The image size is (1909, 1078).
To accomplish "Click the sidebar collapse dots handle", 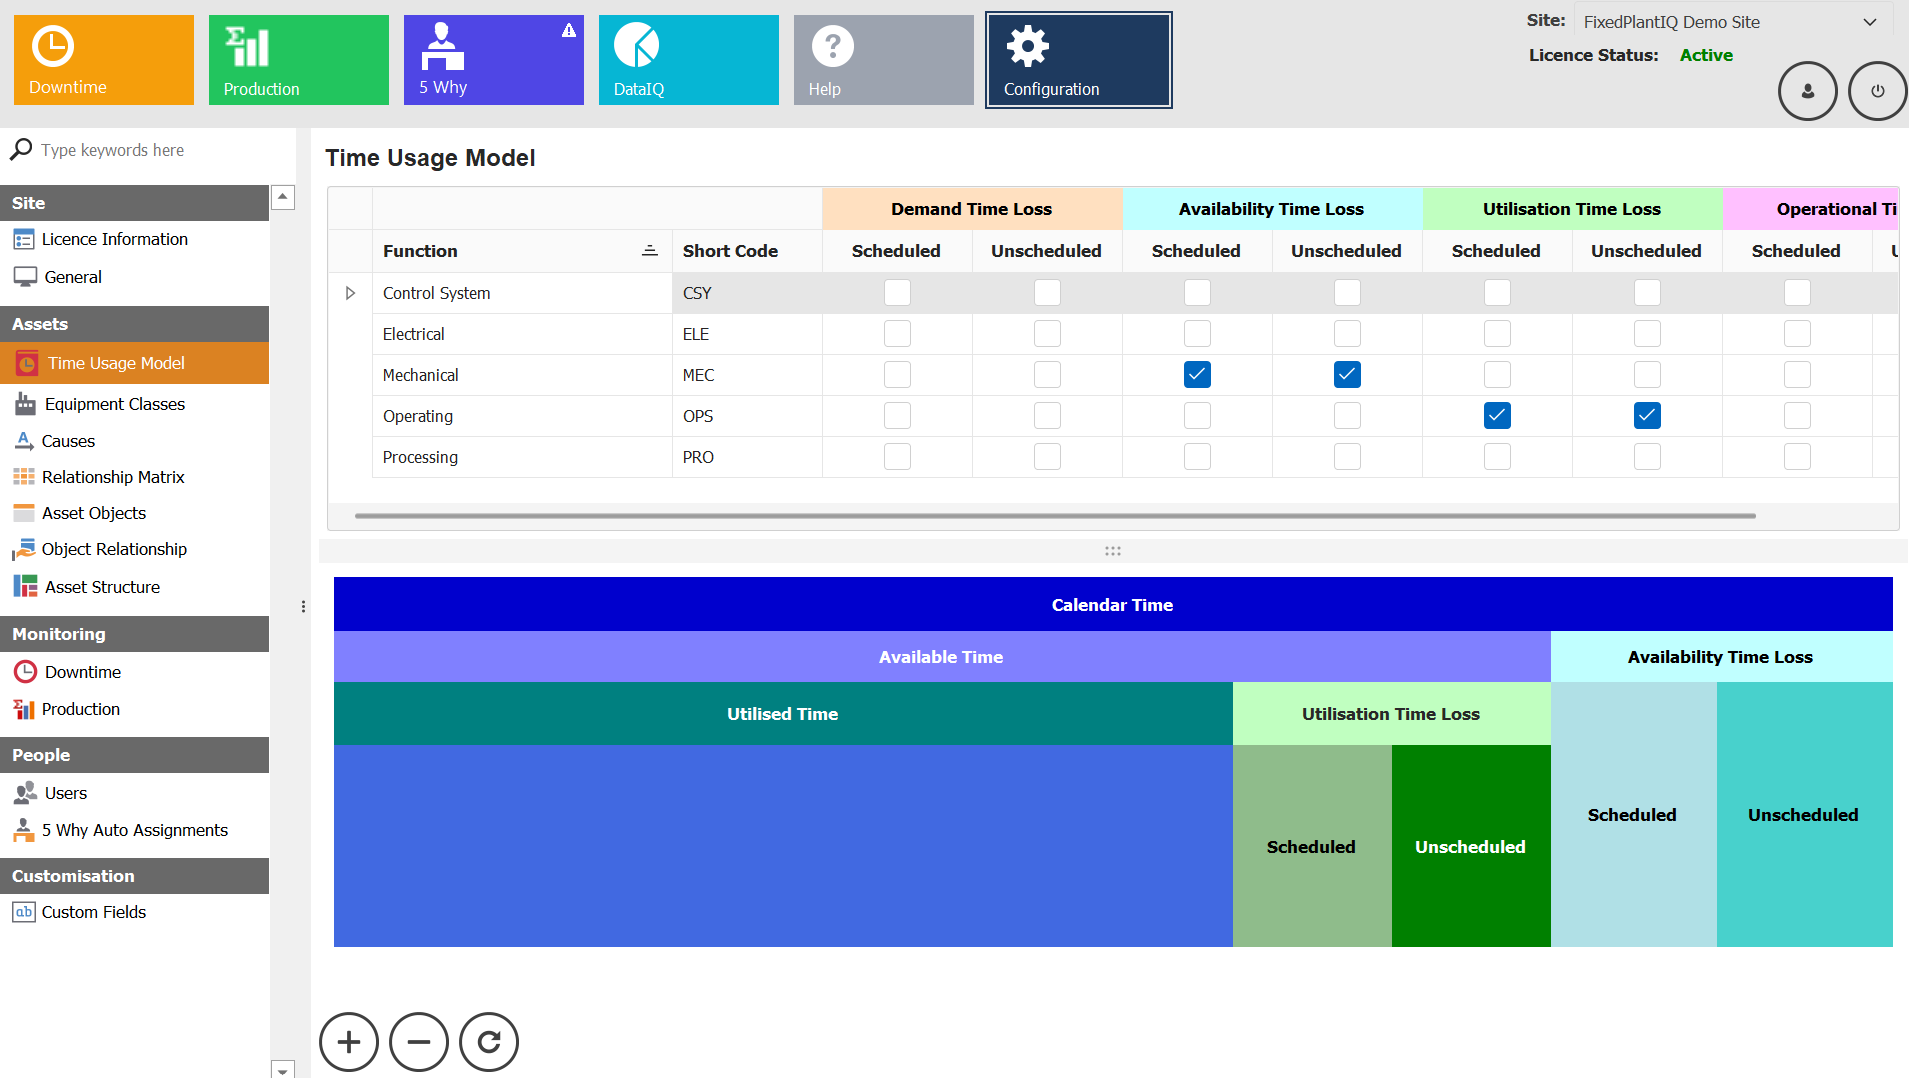I will click(x=303, y=607).
